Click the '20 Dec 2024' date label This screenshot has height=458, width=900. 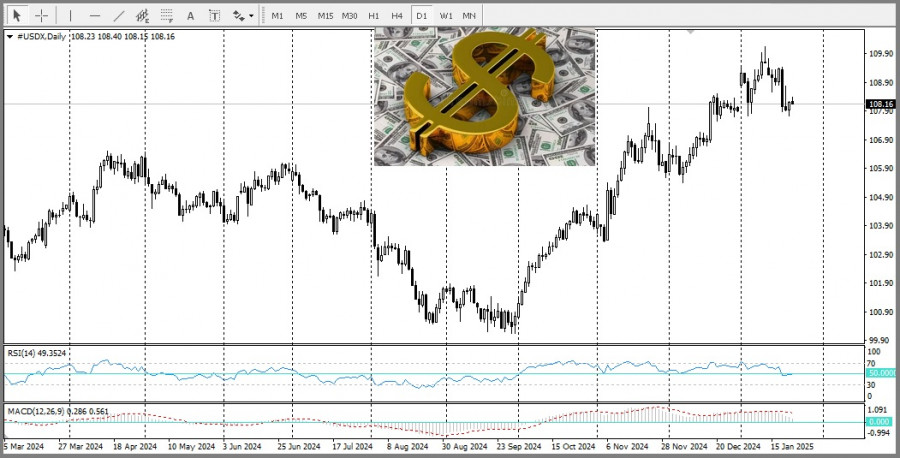pos(738,447)
